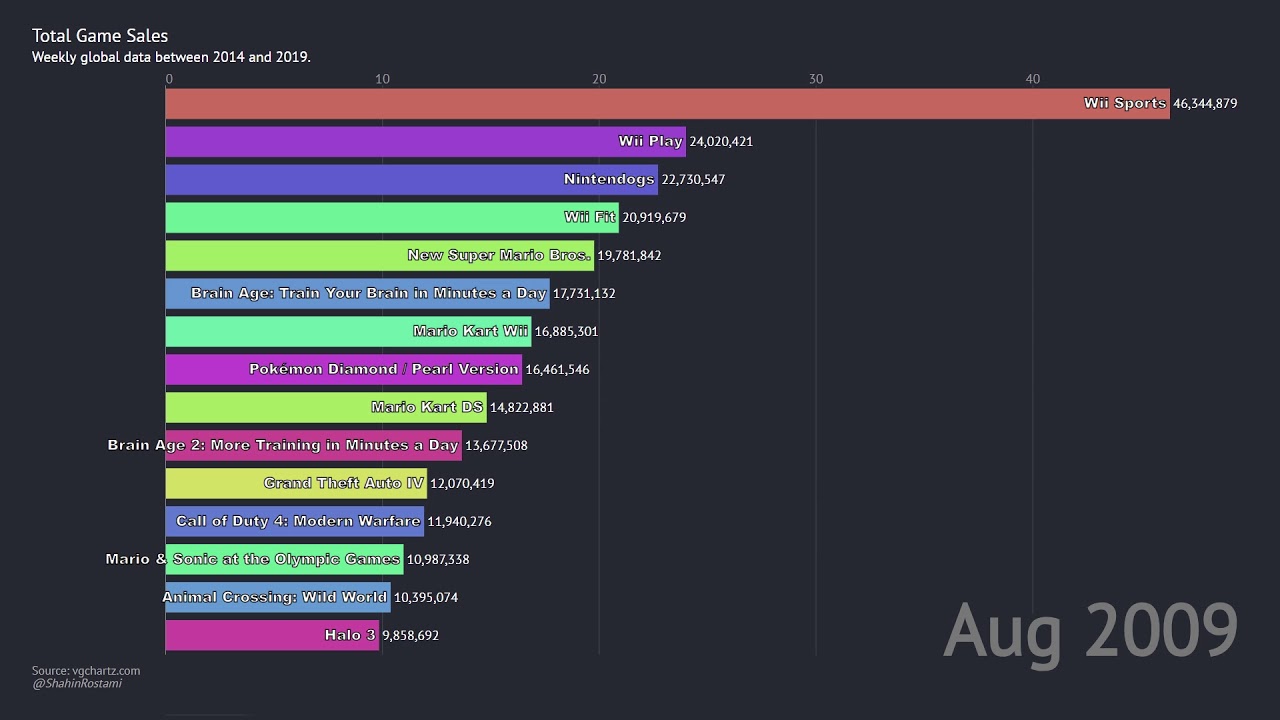Click the value 10,395,074
1280x720 pixels.
tap(426, 597)
